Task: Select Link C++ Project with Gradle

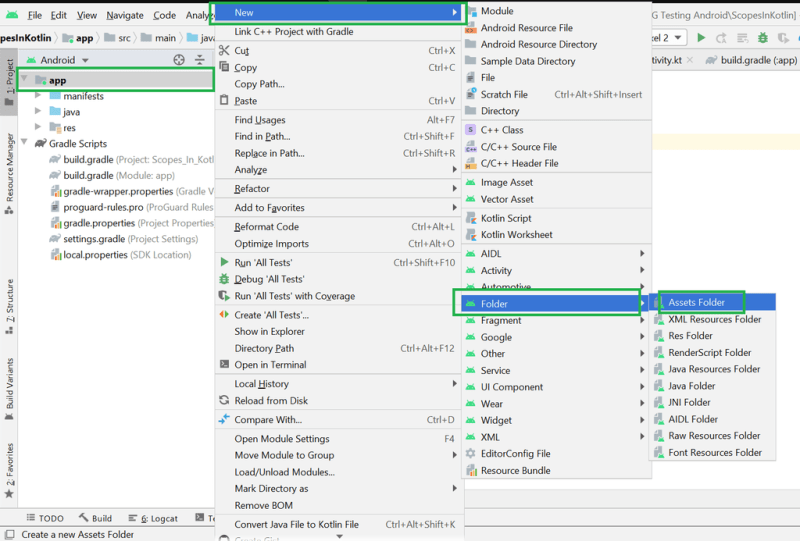Action: coord(338,32)
